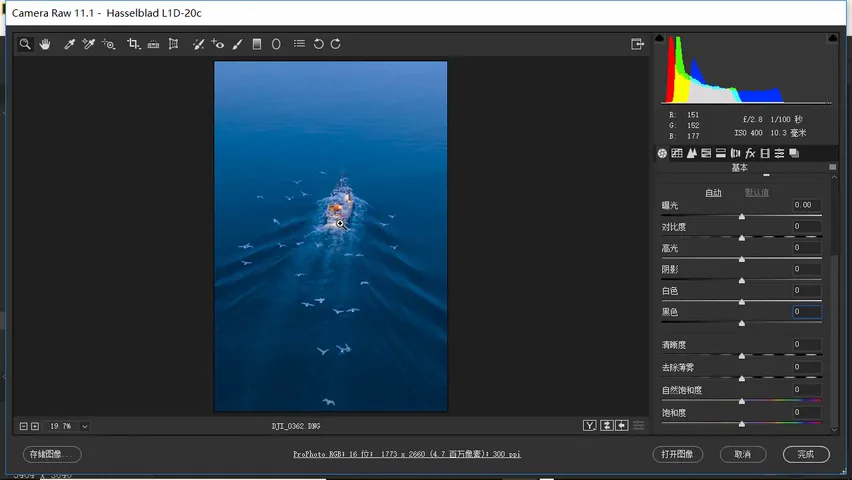
Task: Click the 打开图像 open image button
Action: pos(678,454)
